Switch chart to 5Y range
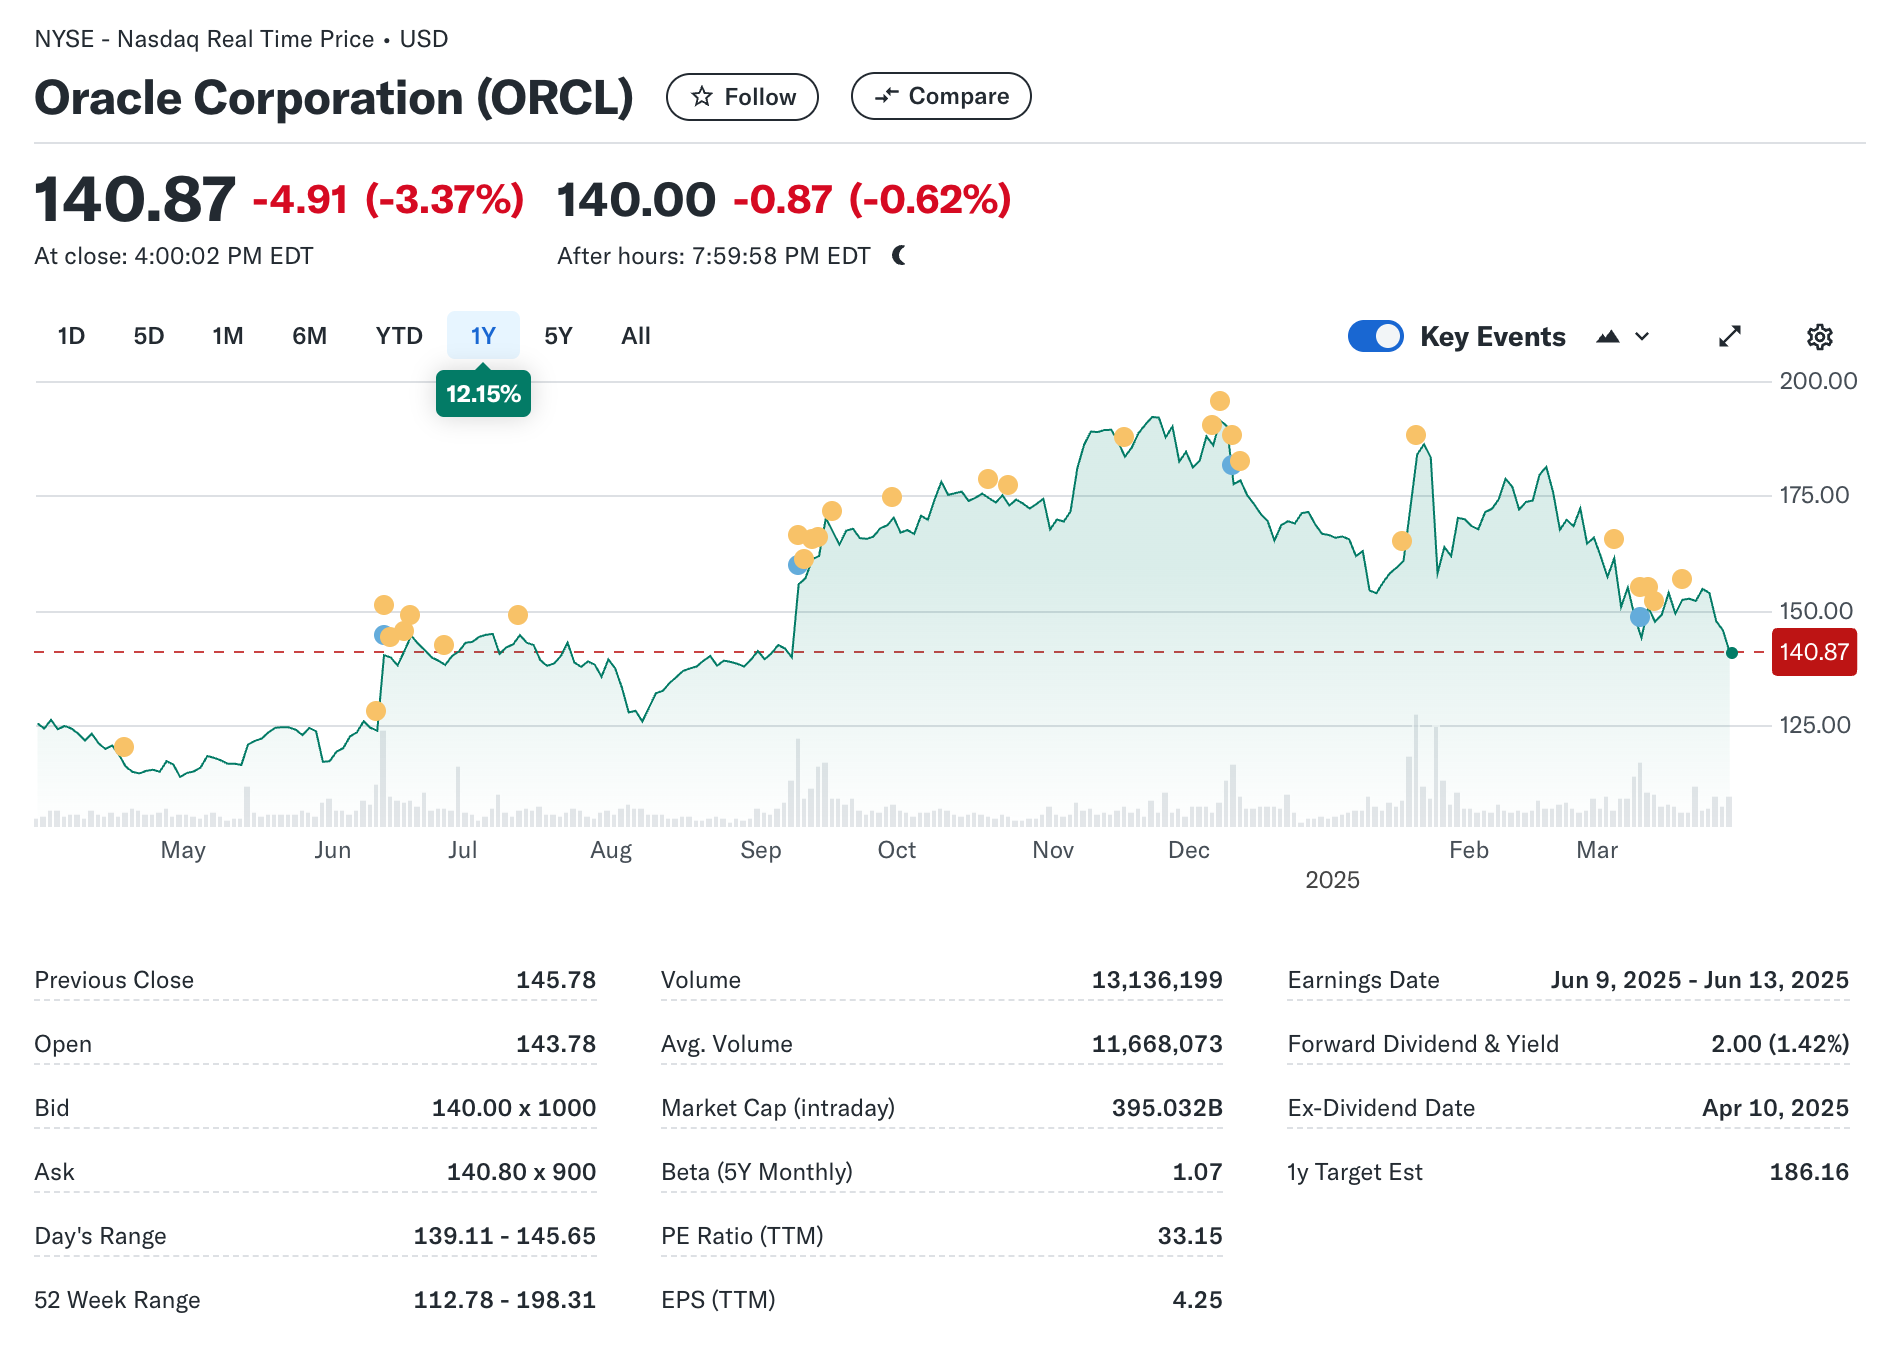The image size is (1904, 1348). point(558,336)
